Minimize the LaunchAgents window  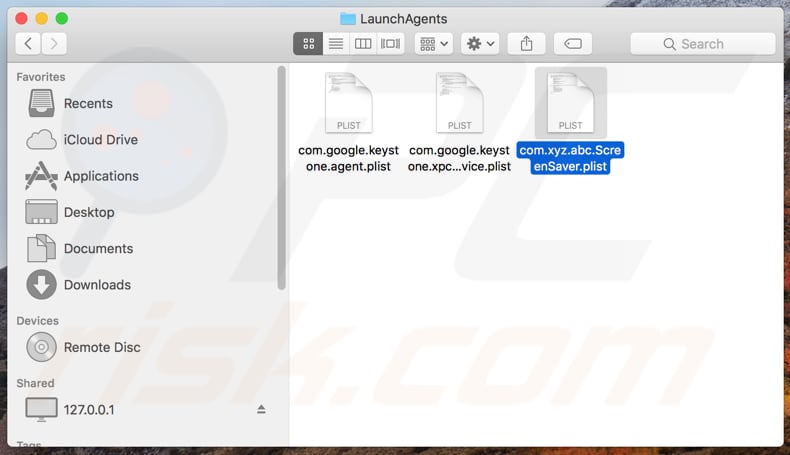coord(41,19)
